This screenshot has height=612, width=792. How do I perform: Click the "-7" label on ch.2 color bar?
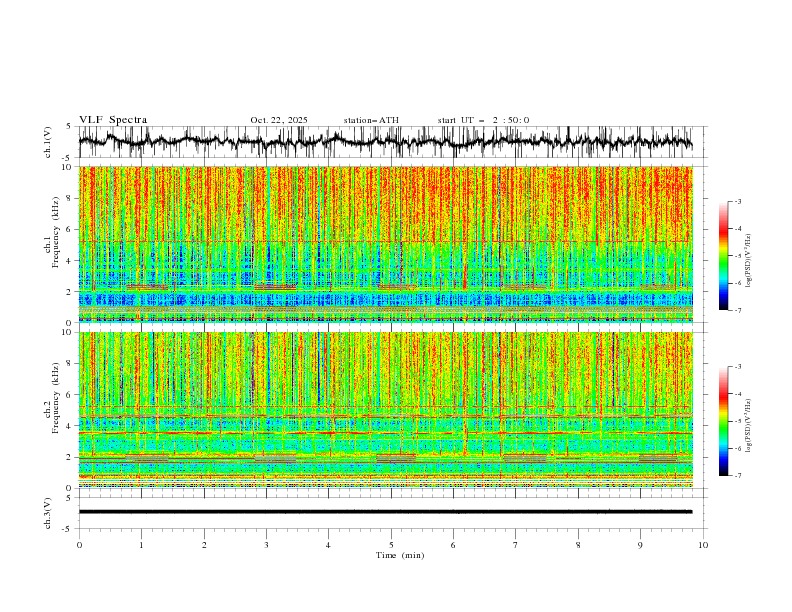737,476
